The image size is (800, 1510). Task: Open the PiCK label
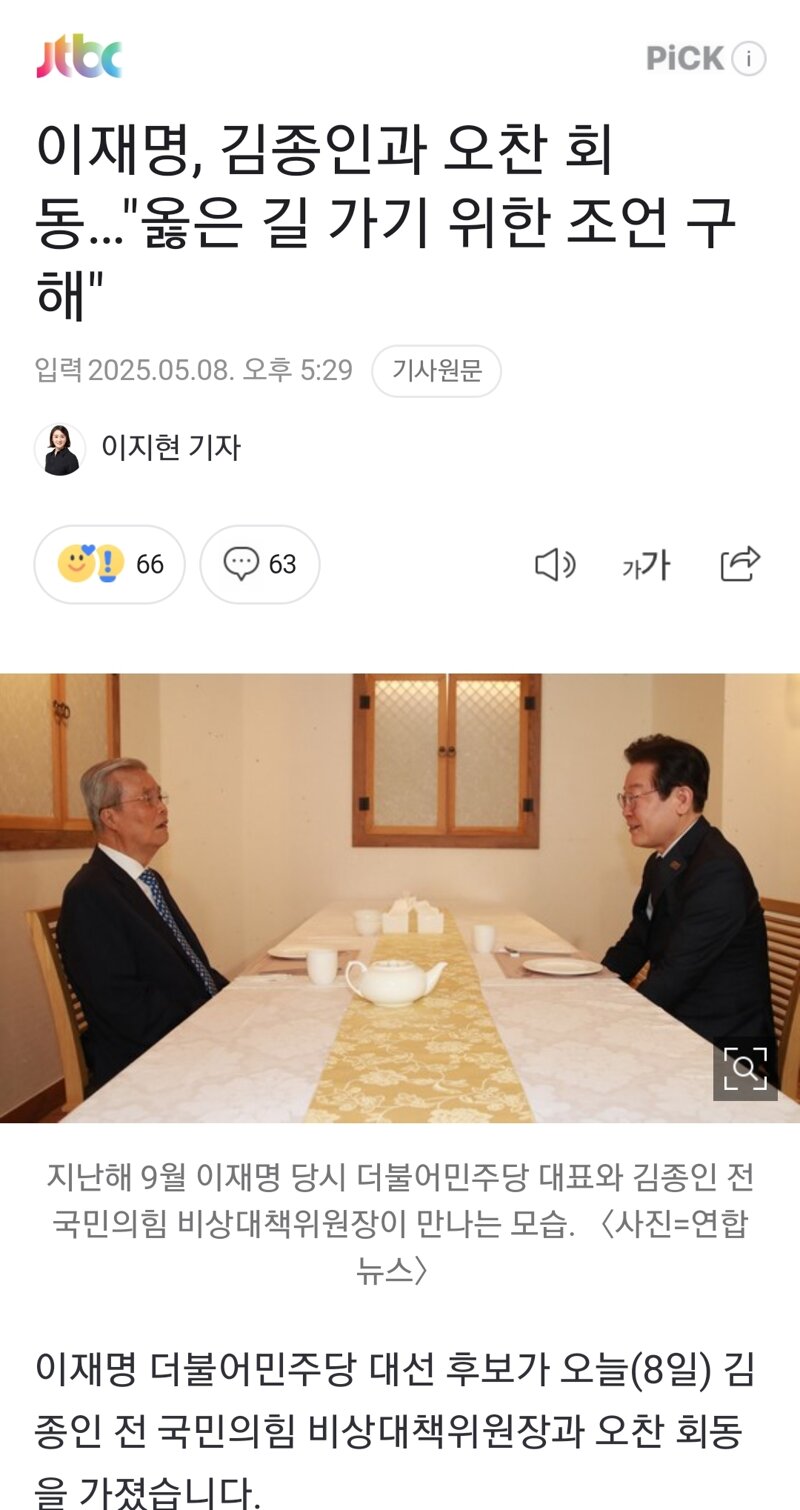[x=685, y=59]
